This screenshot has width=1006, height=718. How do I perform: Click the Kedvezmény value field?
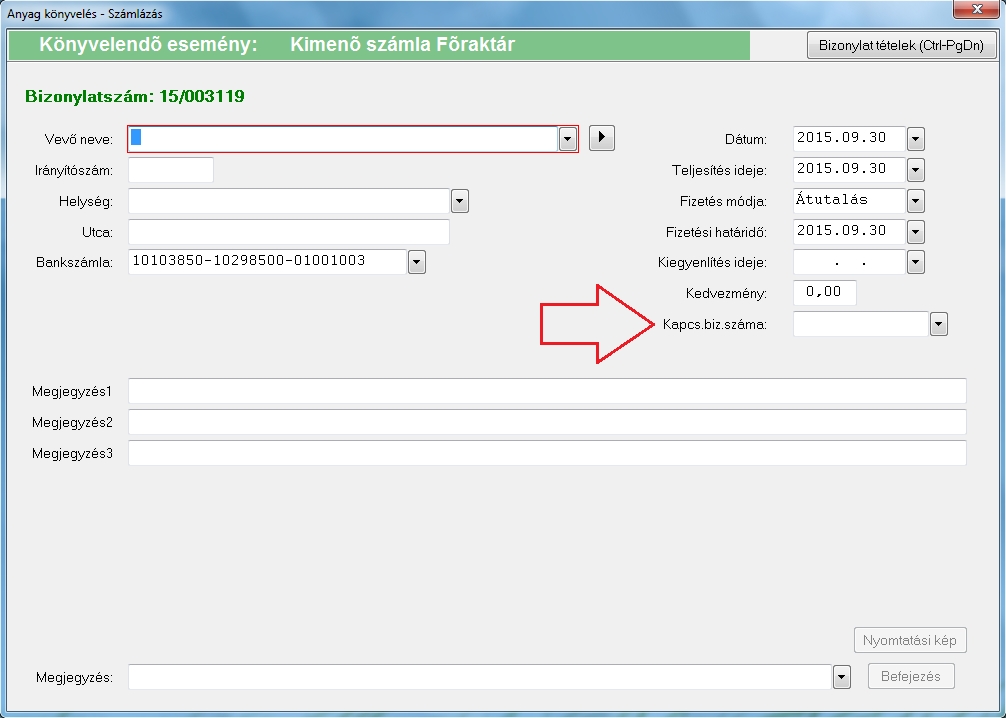click(825, 293)
